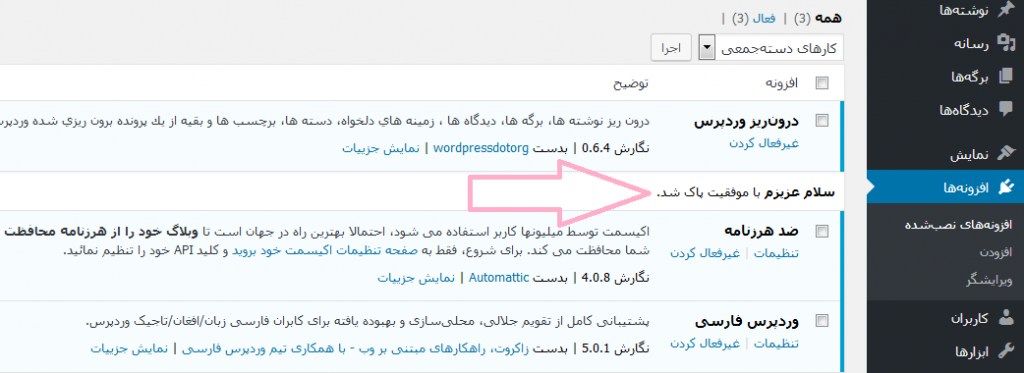Open تنظیمات for وردپرس فارسی

click(776, 344)
